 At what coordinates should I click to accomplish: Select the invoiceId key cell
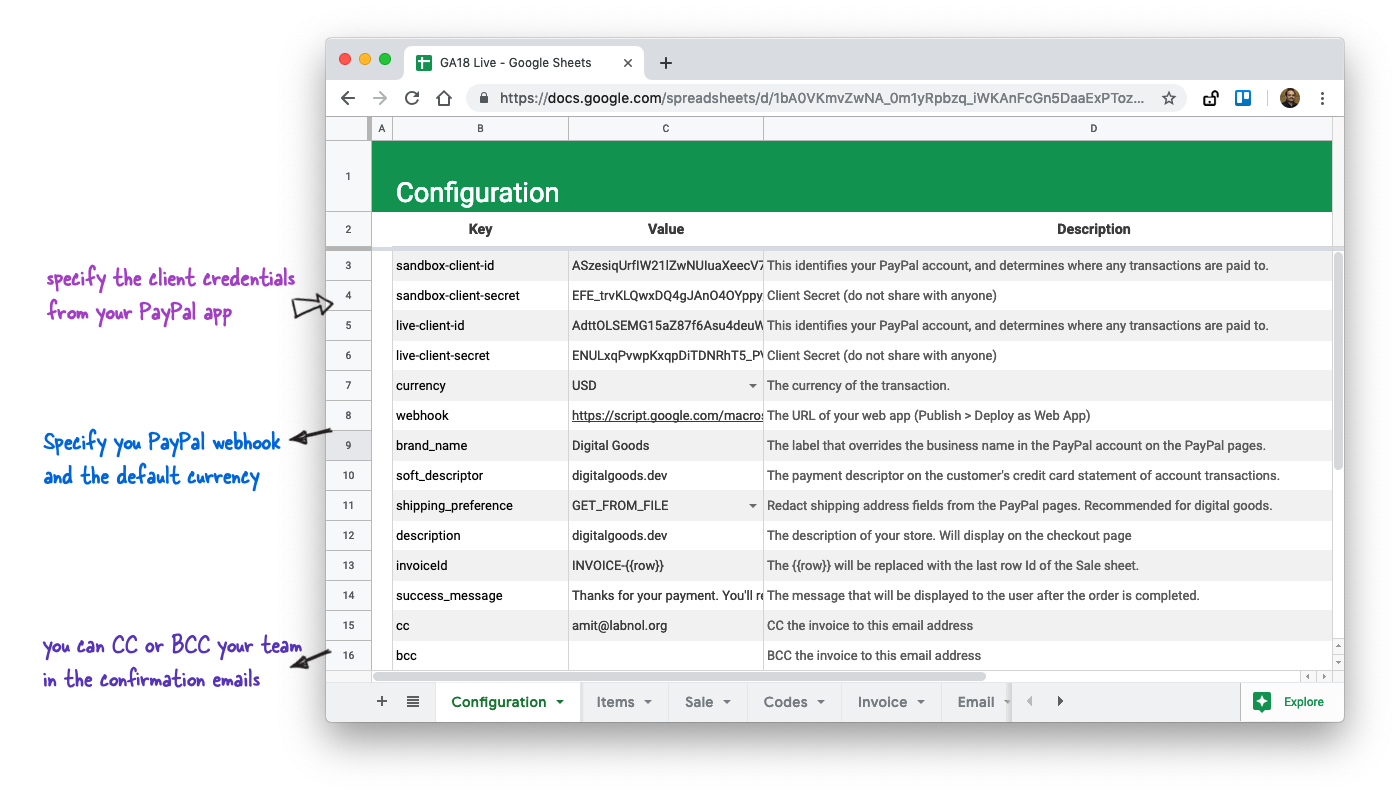(x=481, y=566)
